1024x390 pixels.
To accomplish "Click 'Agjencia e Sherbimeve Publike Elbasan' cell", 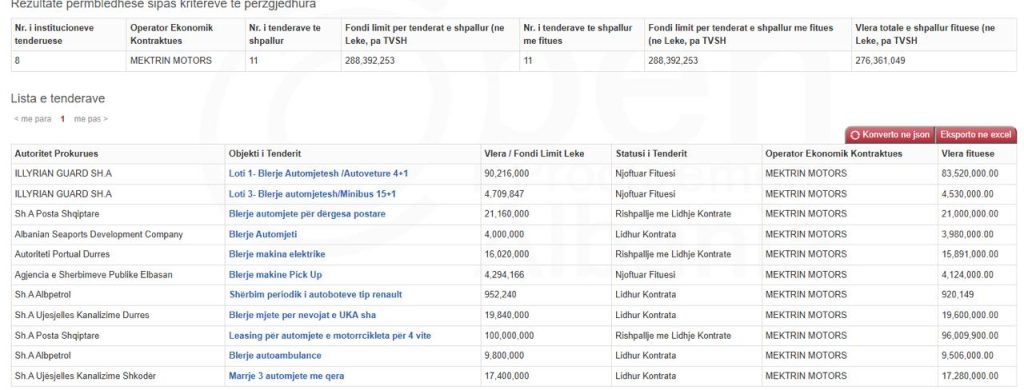I will click(93, 275).
